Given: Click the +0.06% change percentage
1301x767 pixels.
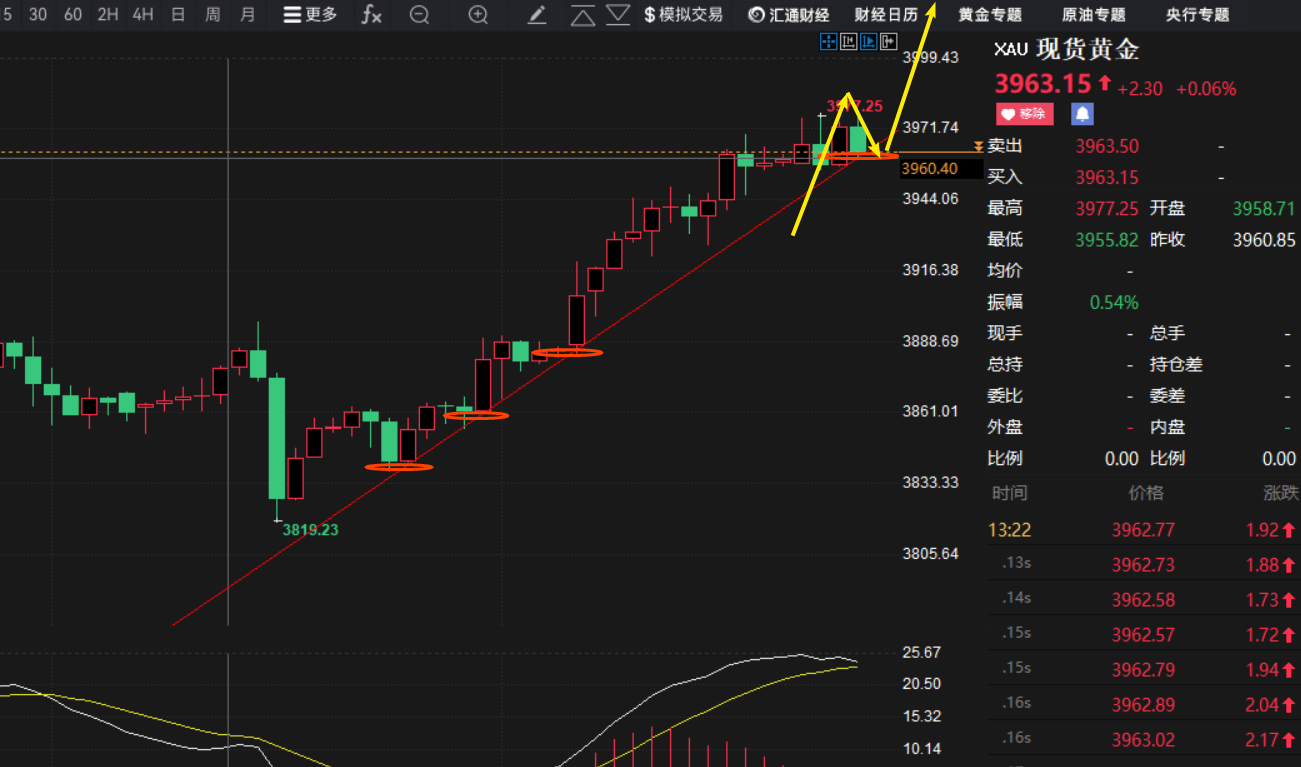Looking at the screenshot, I should click(1206, 89).
